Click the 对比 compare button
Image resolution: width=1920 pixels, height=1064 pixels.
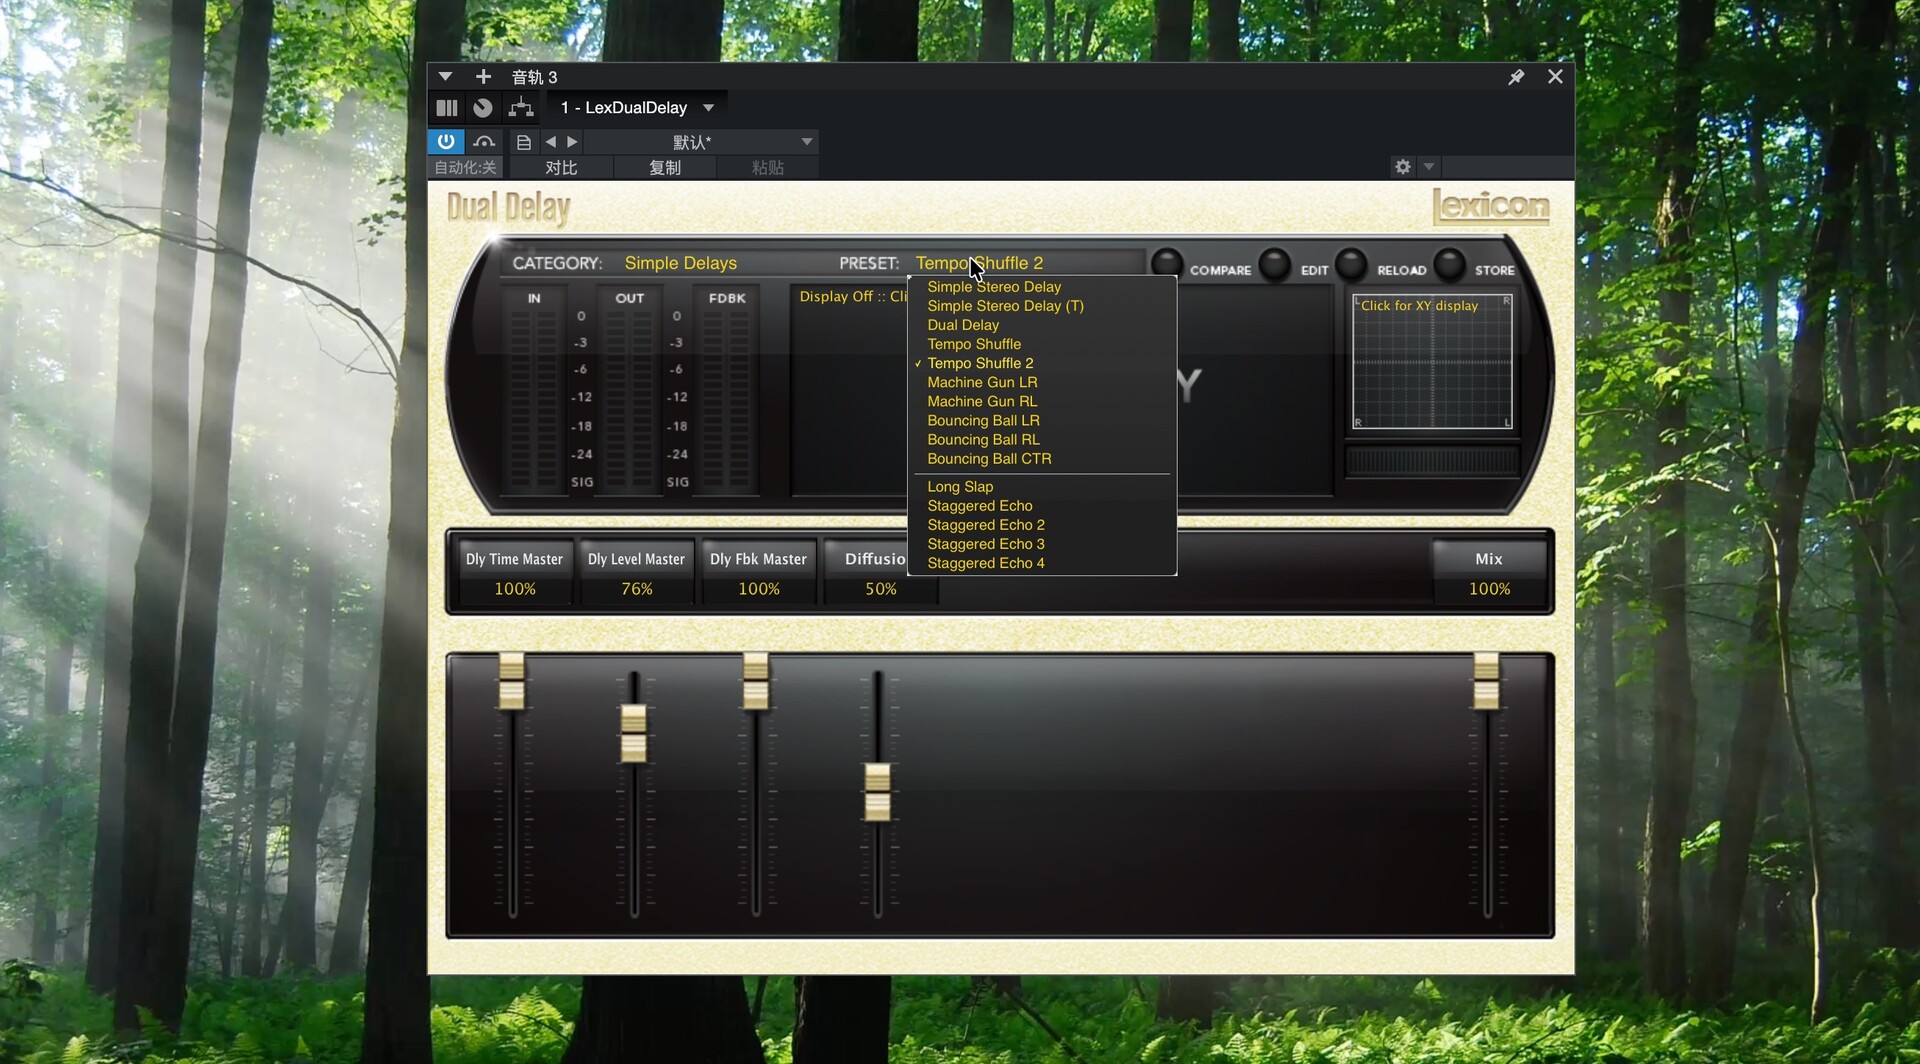coord(561,168)
